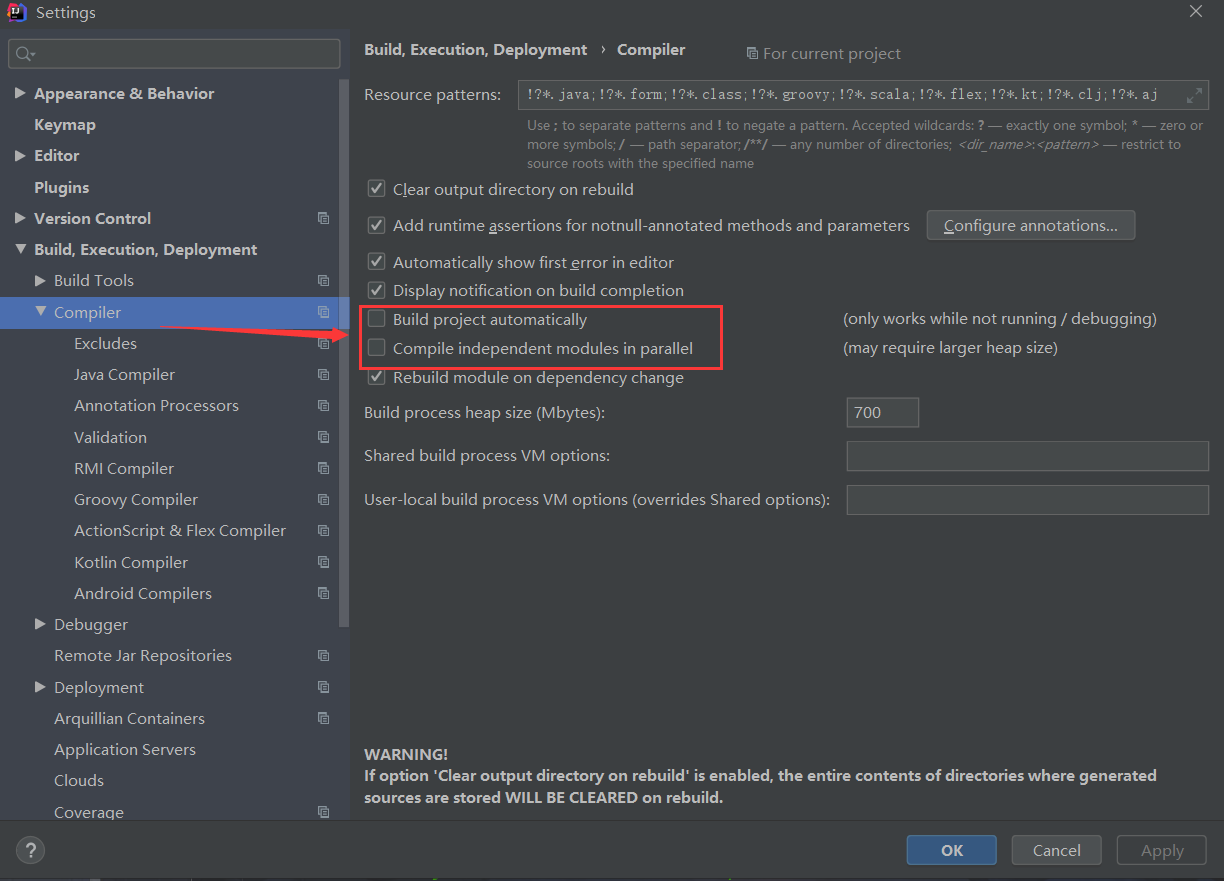
Task: Expand the Build Tools node arrow
Action: coord(40,281)
